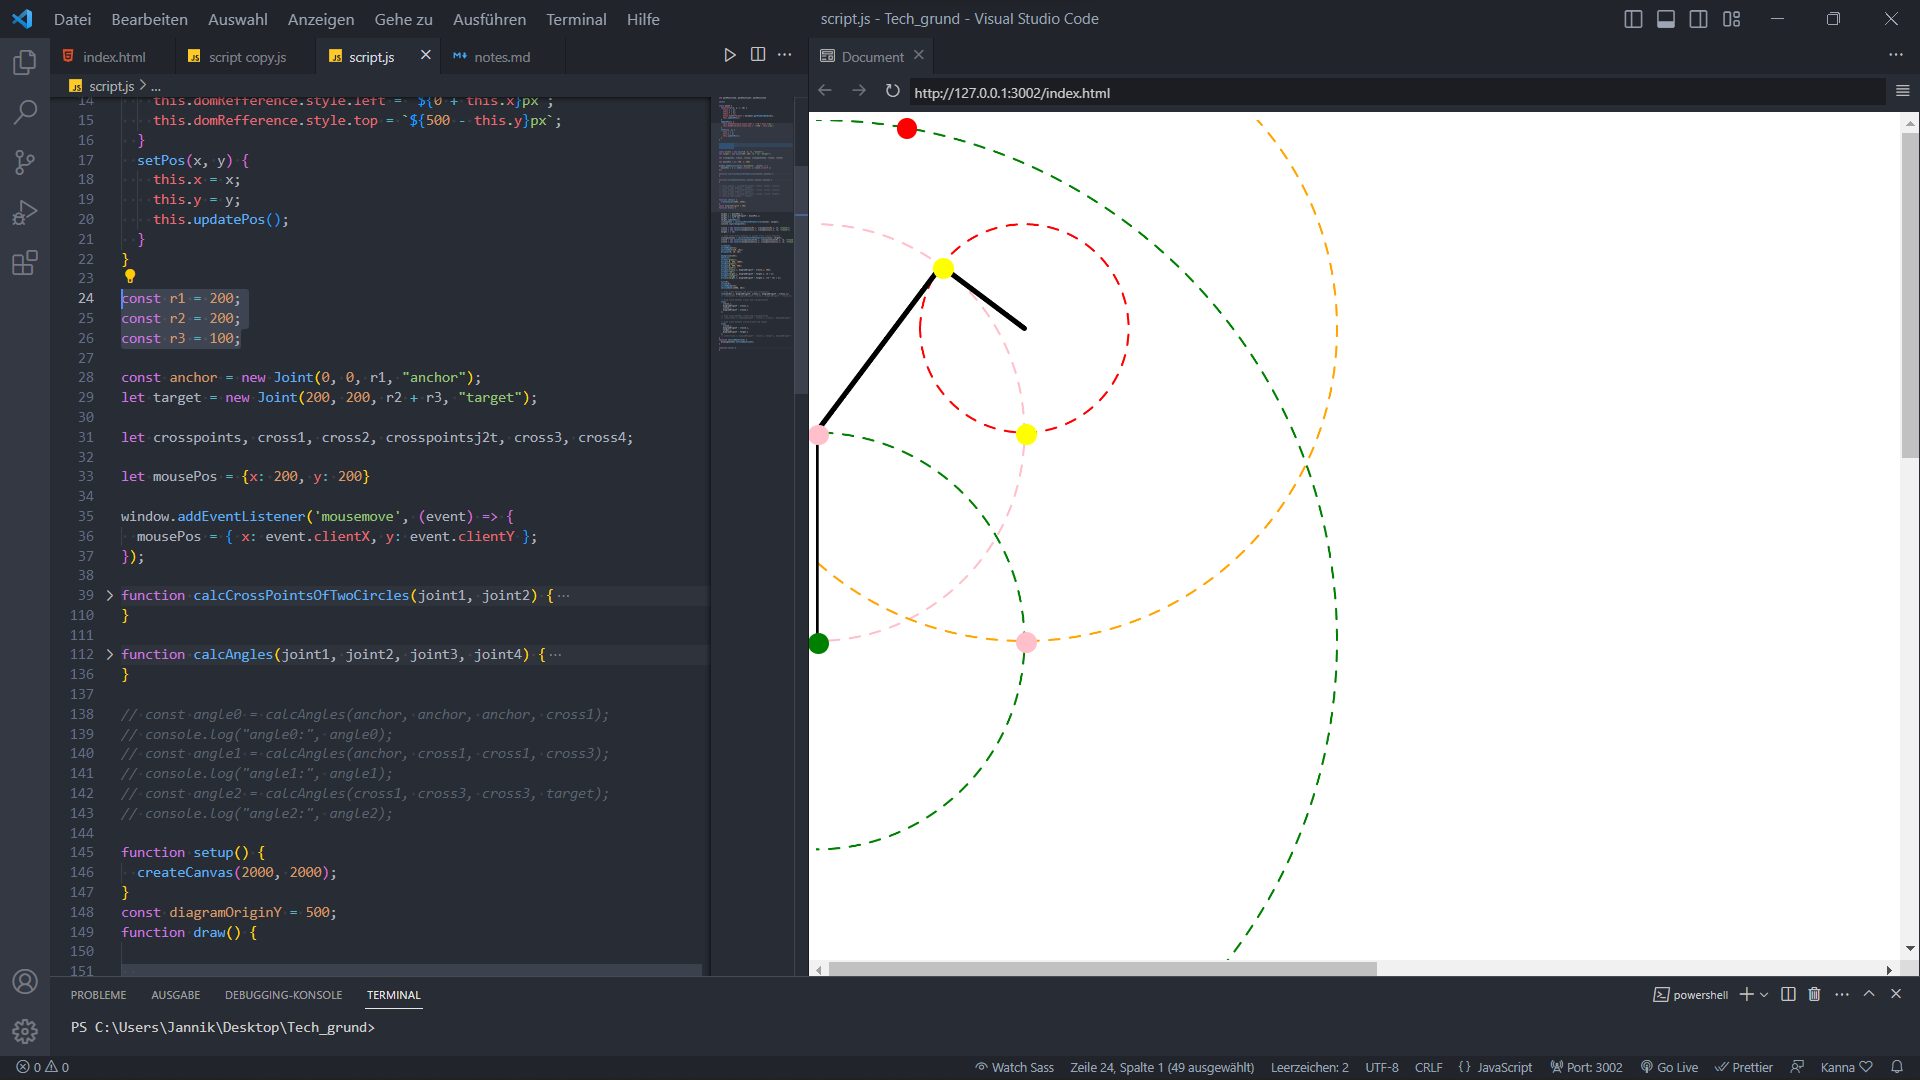This screenshot has width=1920, height=1080.
Task: Click Port: 3002 in status bar
Action: point(1586,1067)
